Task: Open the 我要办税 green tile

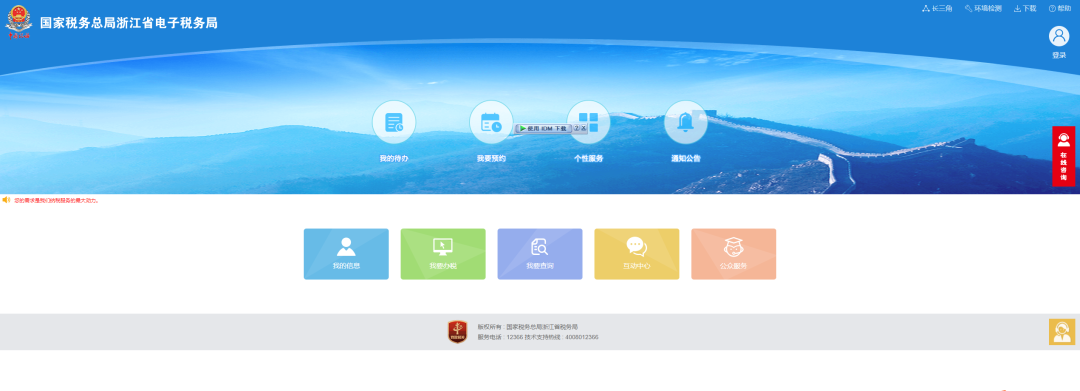Action: click(443, 254)
